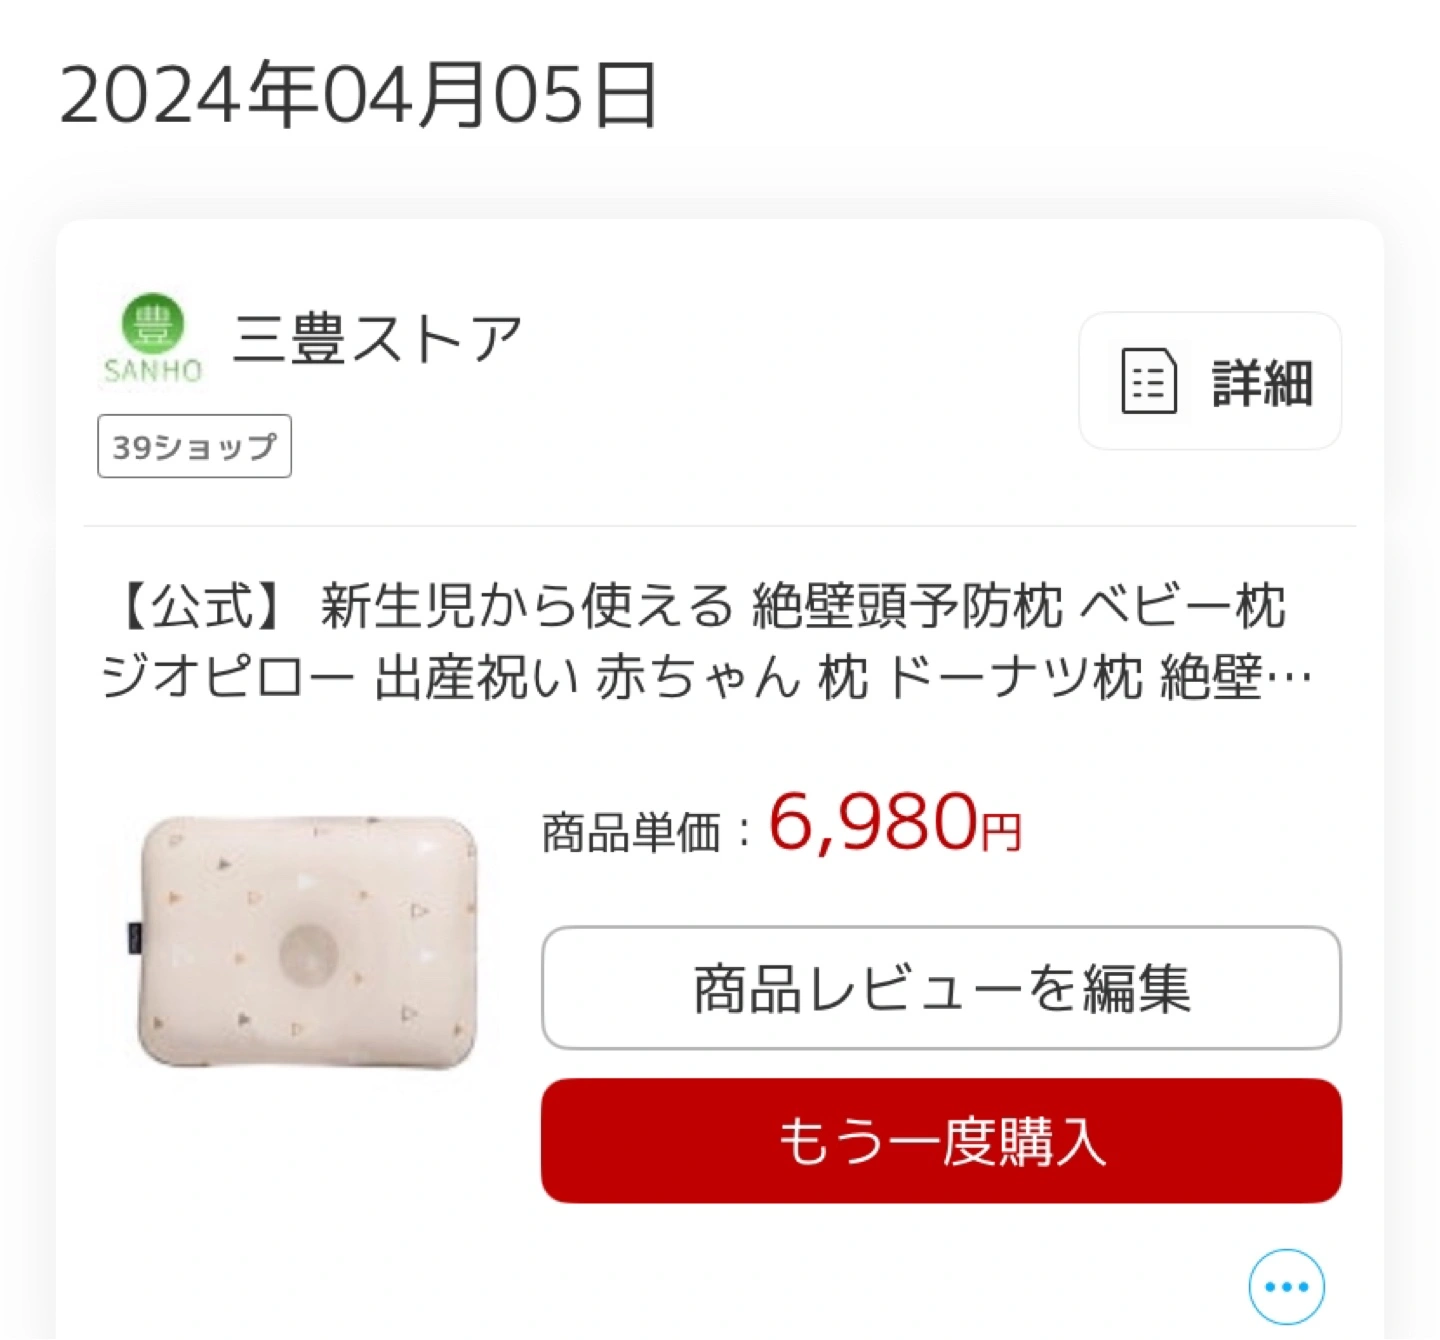Tap 商品レビューを編集 button

click(941, 988)
